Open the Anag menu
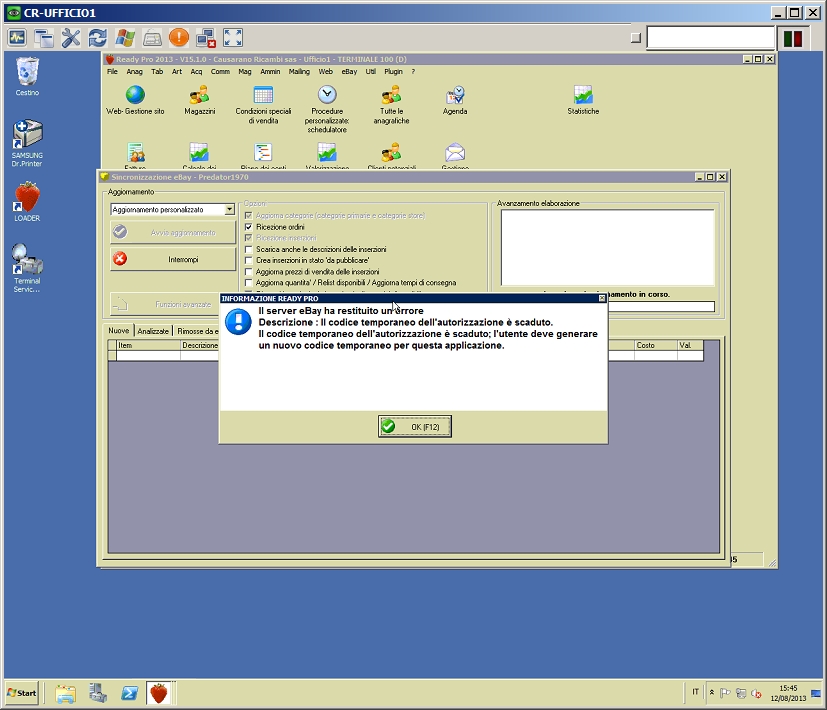Image resolution: width=827 pixels, height=710 pixels. click(x=134, y=71)
